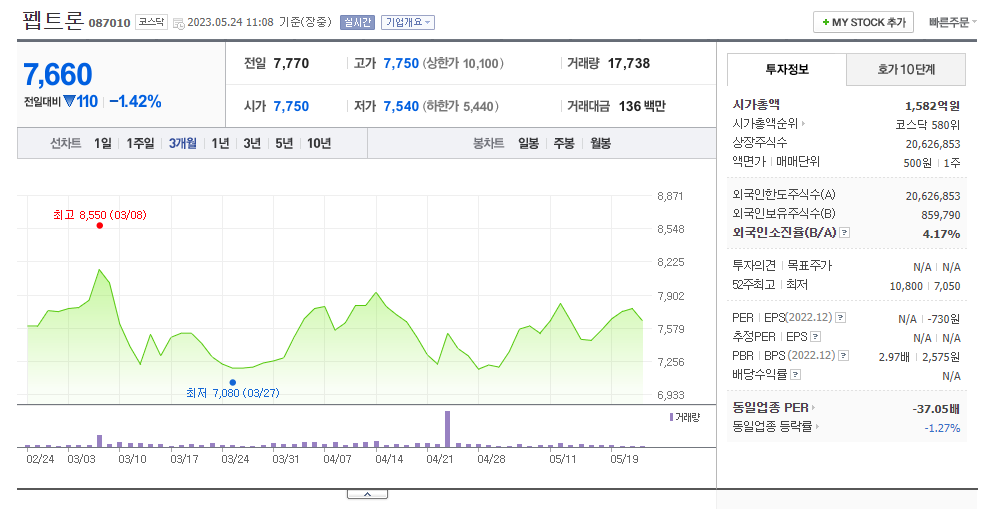This screenshot has width=990, height=509.
Task: Click the 외국인소진율 value 4.17%
Action: click(x=941, y=234)
